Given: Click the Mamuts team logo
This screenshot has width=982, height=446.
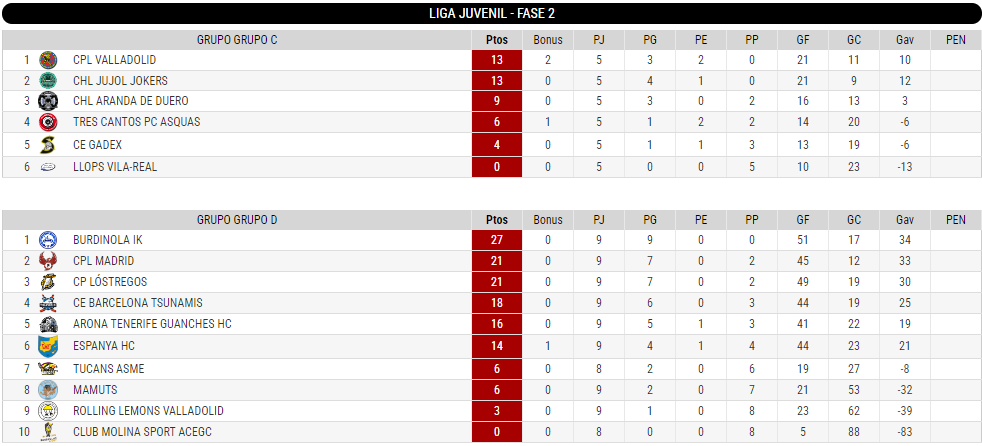Looking at the screenshot, I should point(48,390).
